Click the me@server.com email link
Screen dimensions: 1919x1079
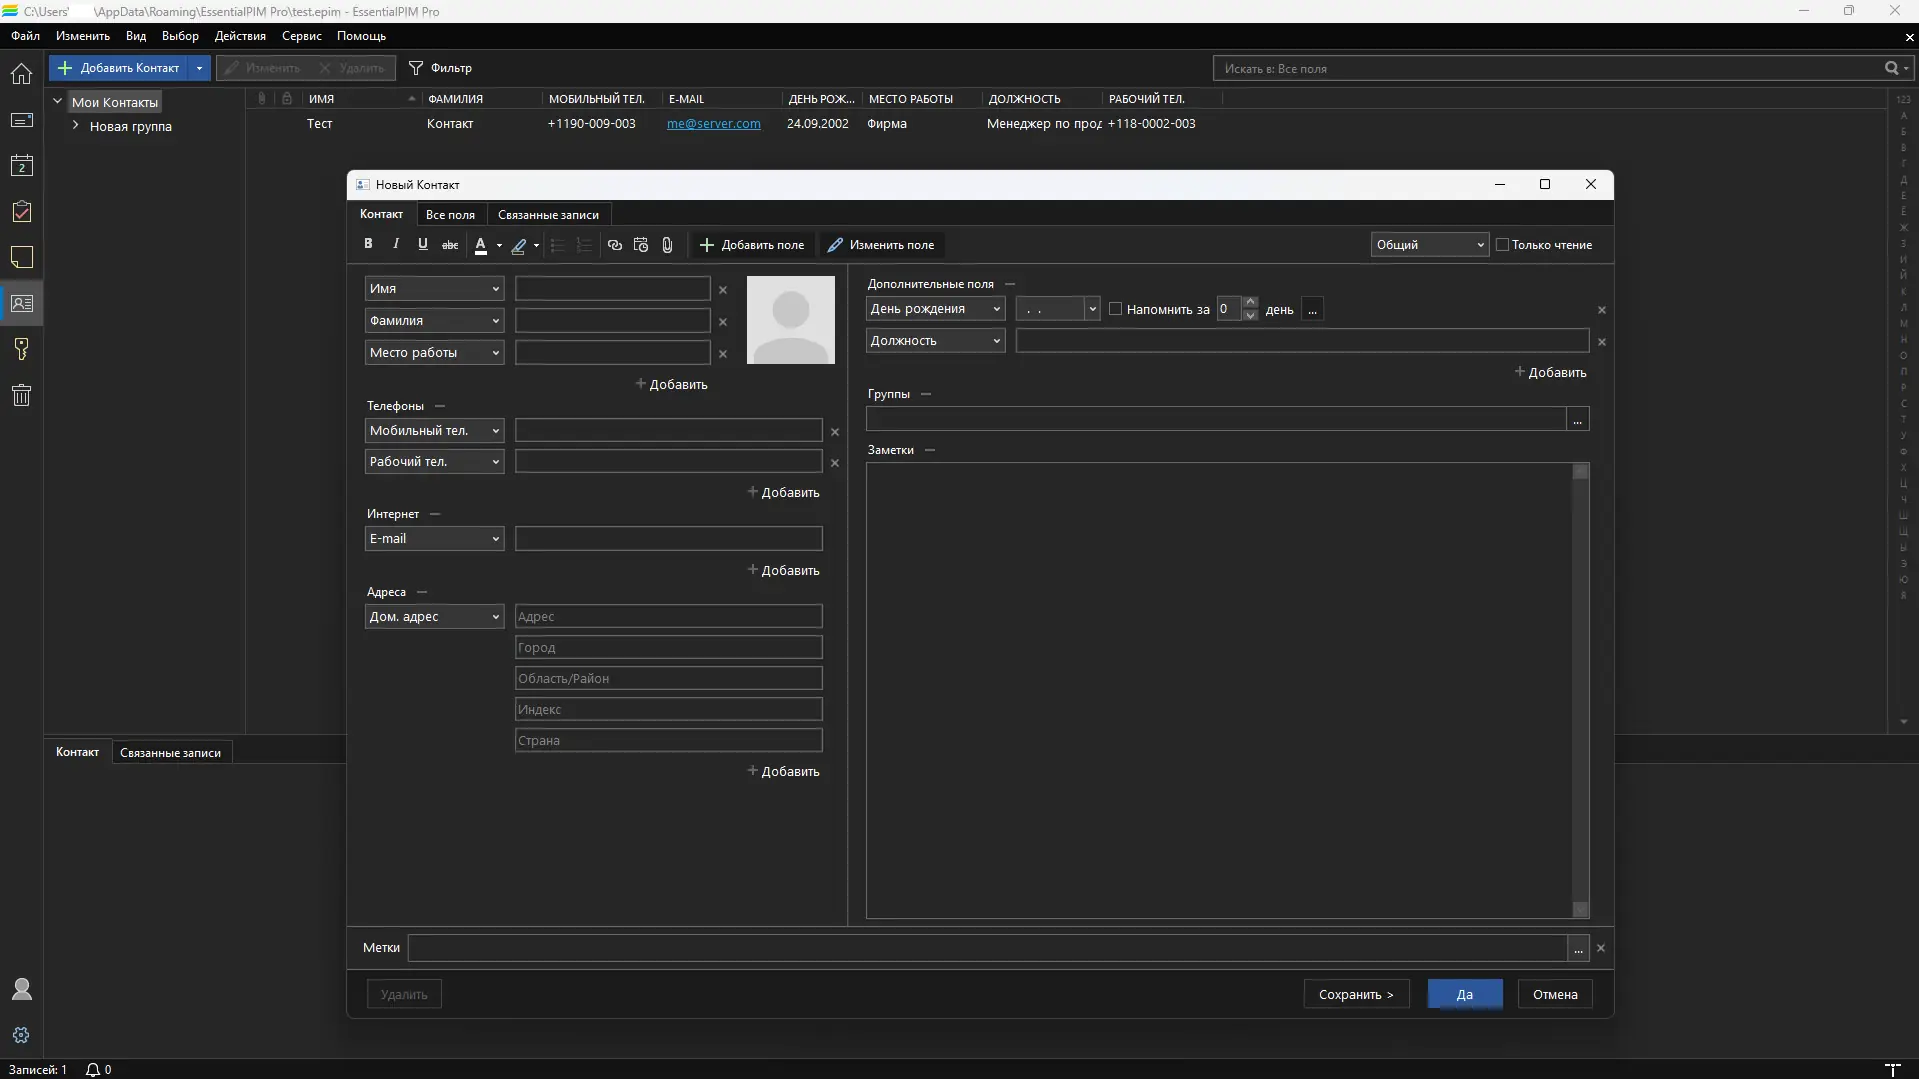(713, 124)
